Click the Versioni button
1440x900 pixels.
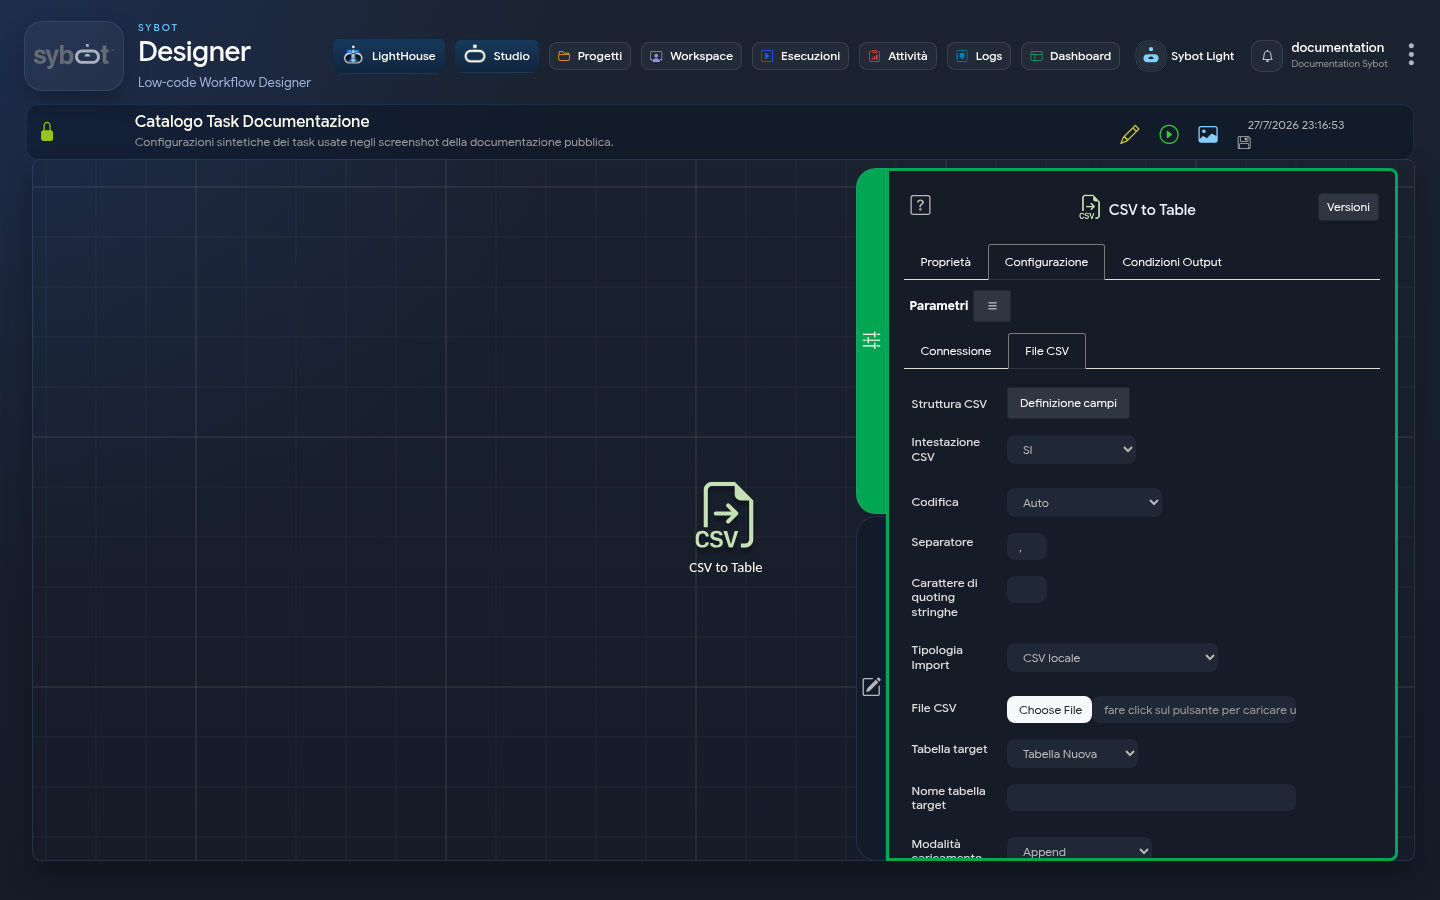pos(1348,207)
